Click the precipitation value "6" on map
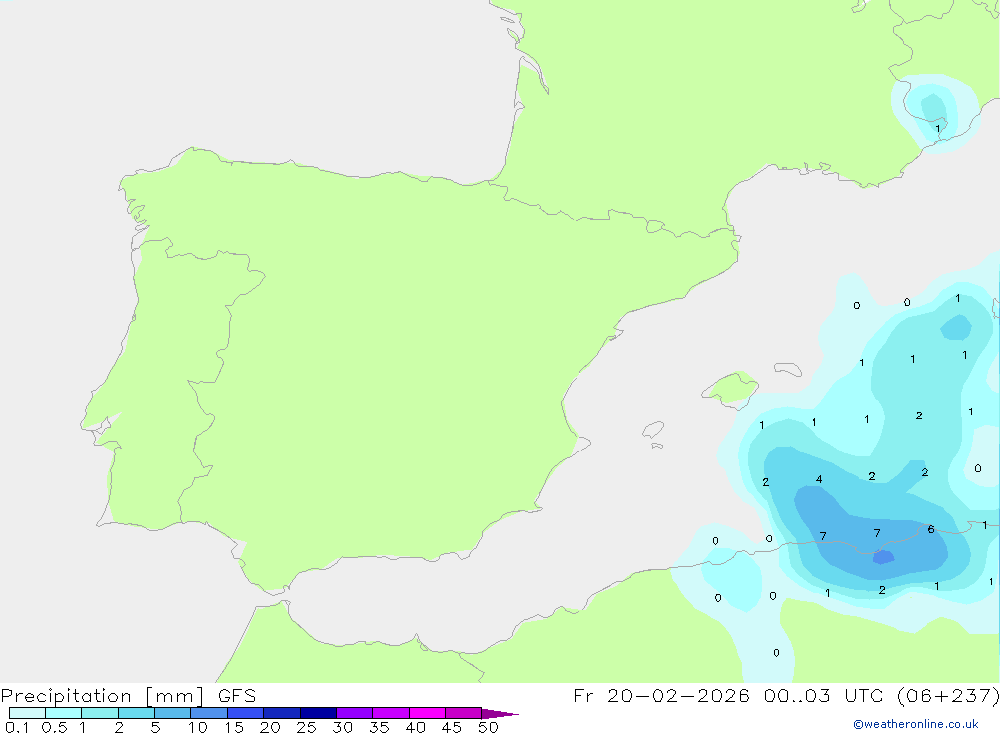The height and width of the screenshot is (733, 1000). point(931,529)
